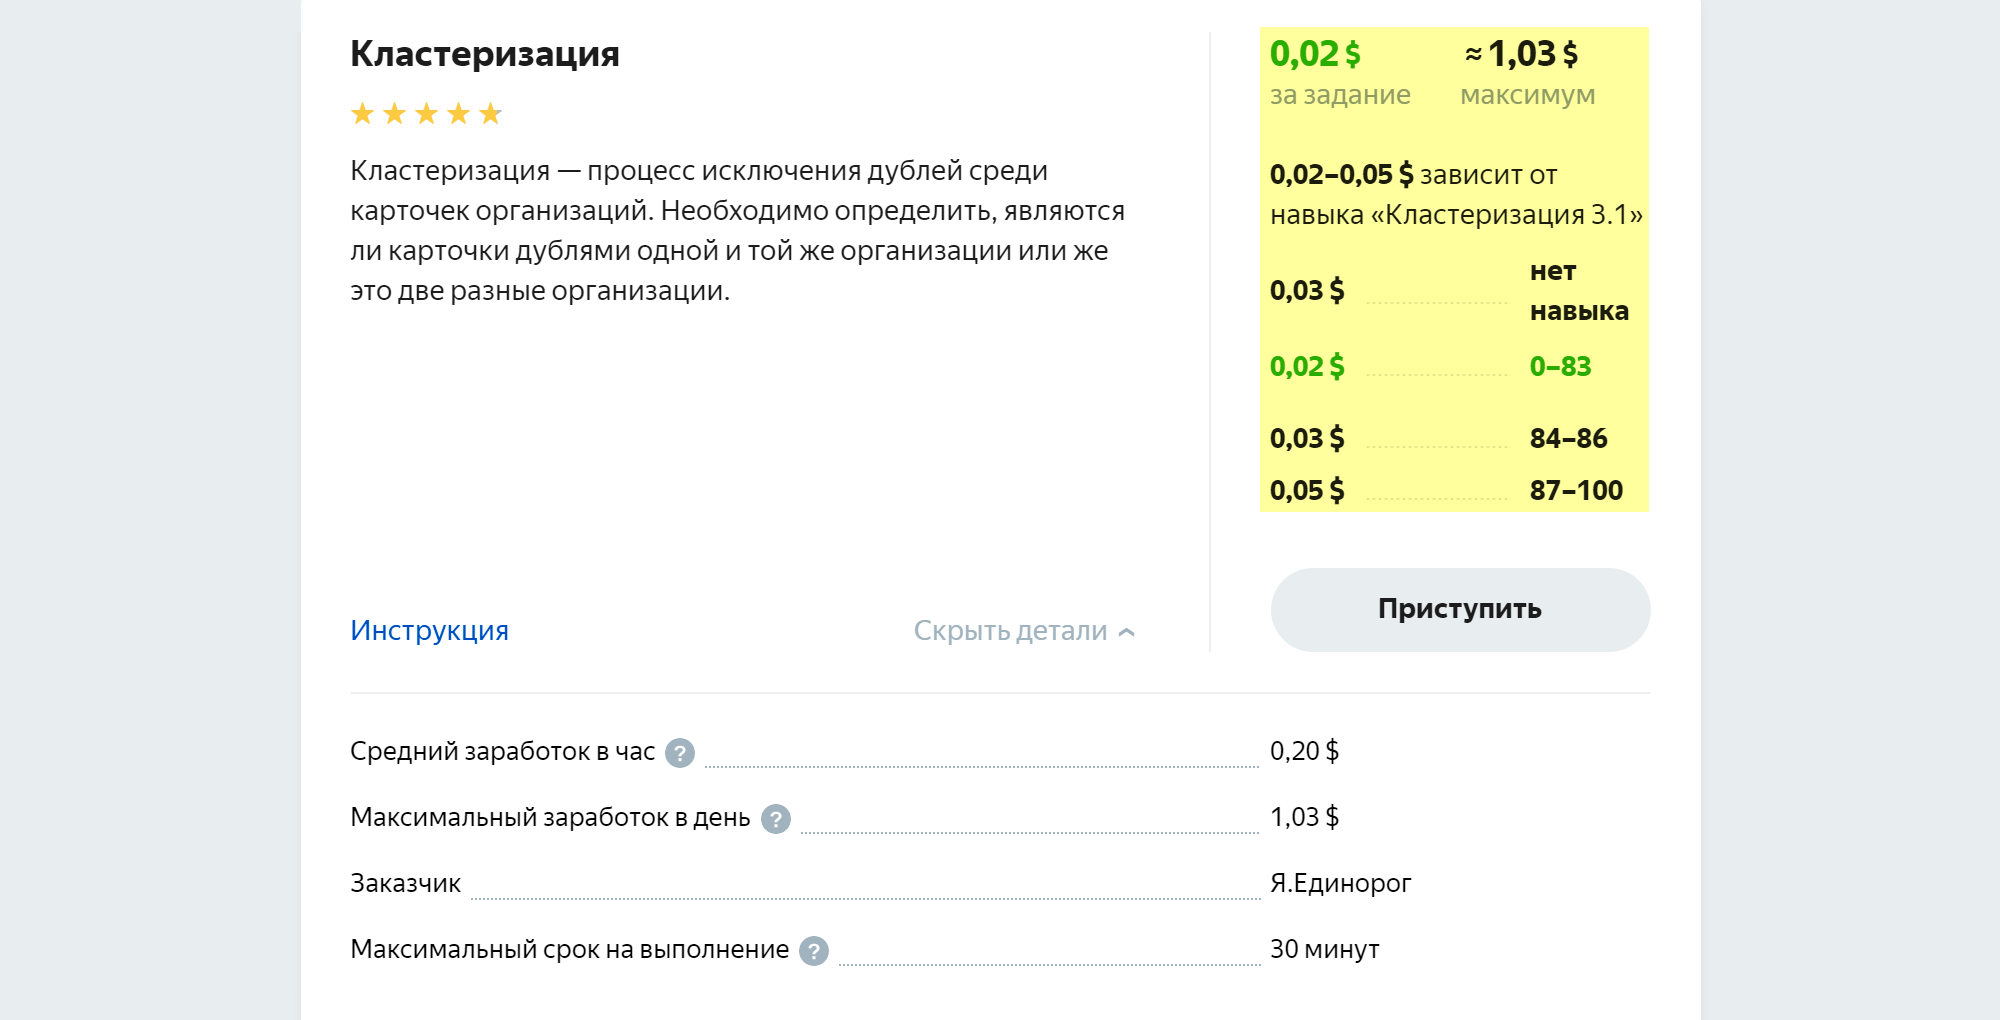The width and height of the screenshot is (2000, 1020).
Task: Click the 'Кластеризация' task title
Action: click(484, 54)
